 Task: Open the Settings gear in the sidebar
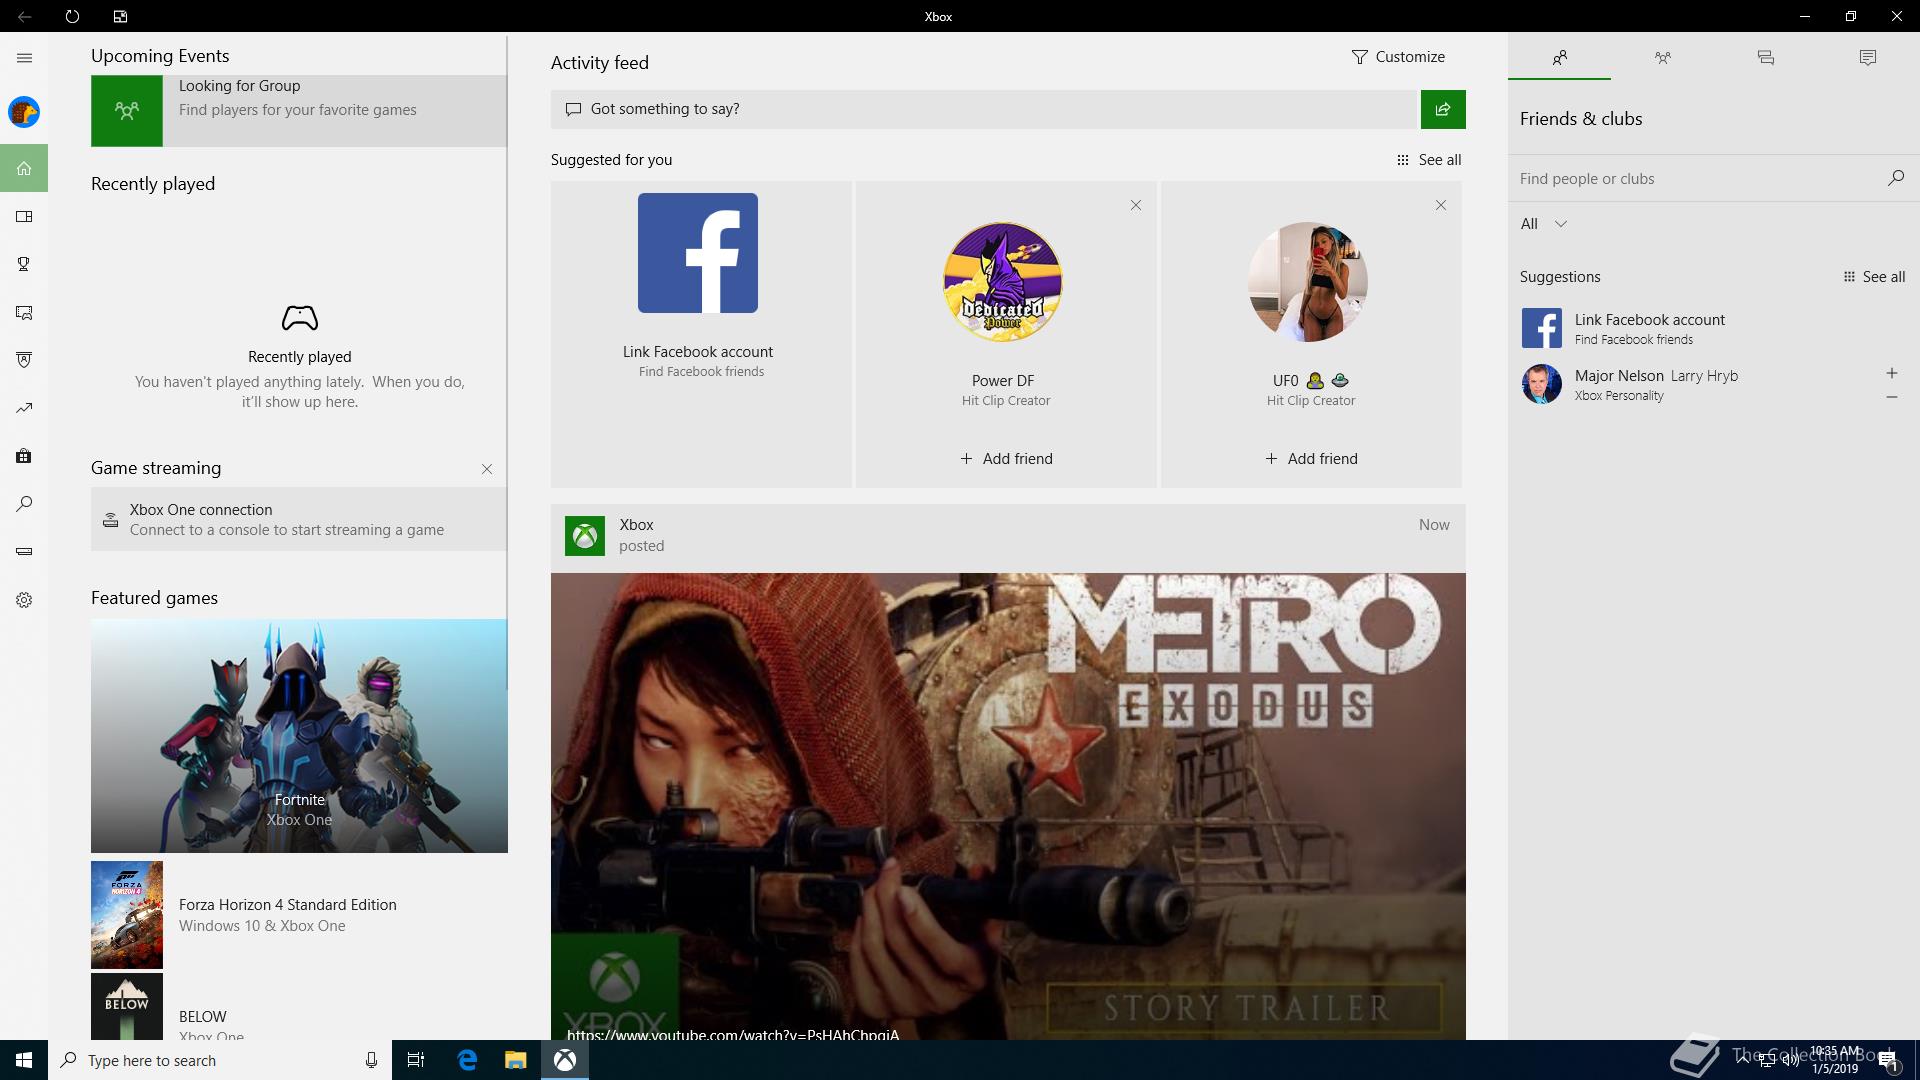[x=24, y=600]
